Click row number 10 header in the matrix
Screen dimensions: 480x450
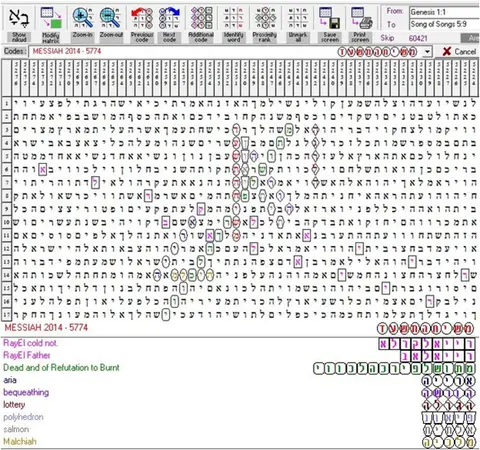pos(6,222)
